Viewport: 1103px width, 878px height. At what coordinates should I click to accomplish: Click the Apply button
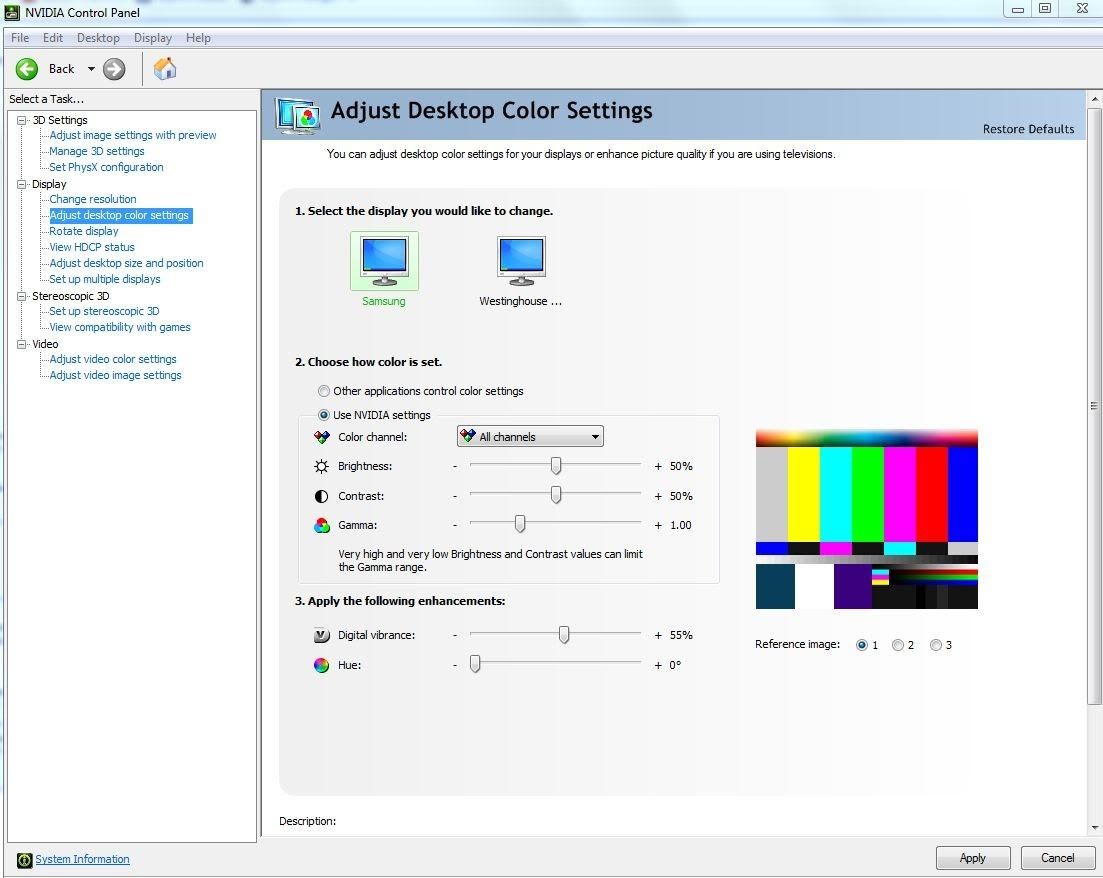click(x=973, y=858)
